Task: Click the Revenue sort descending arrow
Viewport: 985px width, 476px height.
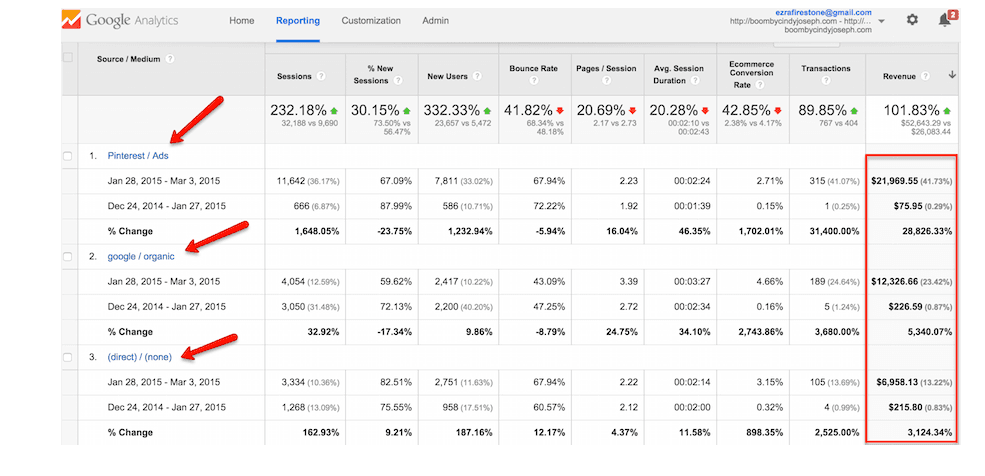Action: tap(952, 75)
